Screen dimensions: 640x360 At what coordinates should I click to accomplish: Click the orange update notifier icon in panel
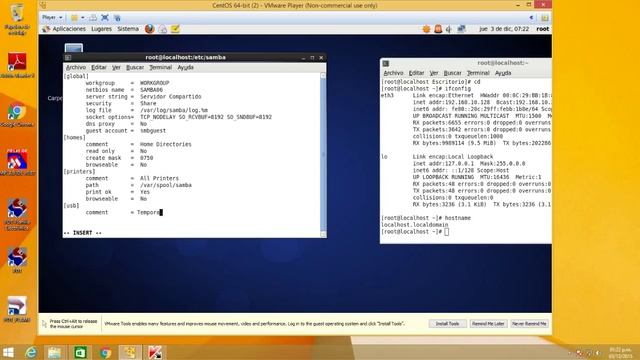tap(426, 29)
